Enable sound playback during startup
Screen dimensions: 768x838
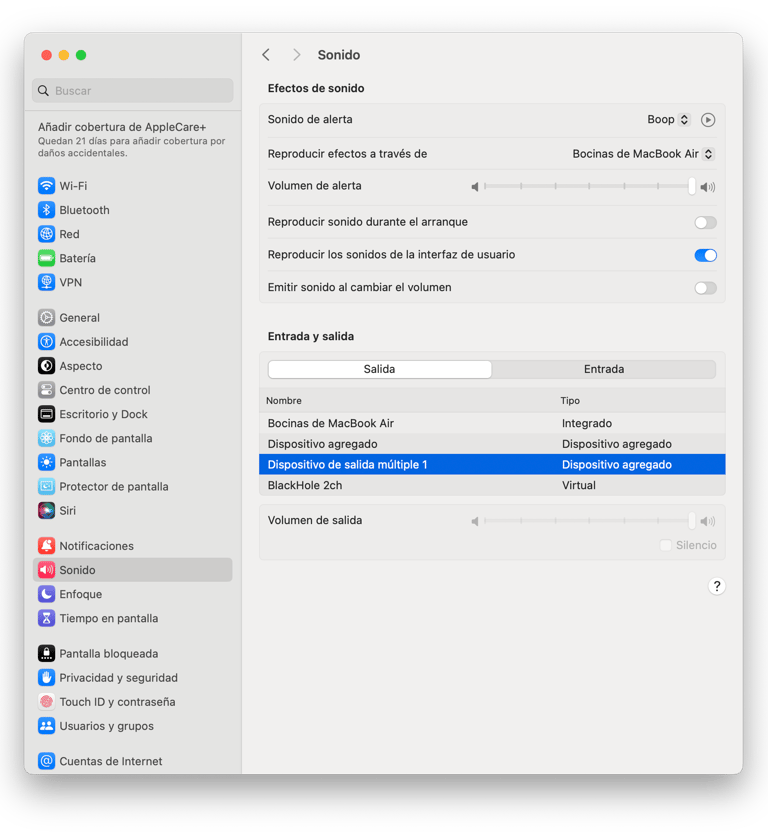(705, 222)
